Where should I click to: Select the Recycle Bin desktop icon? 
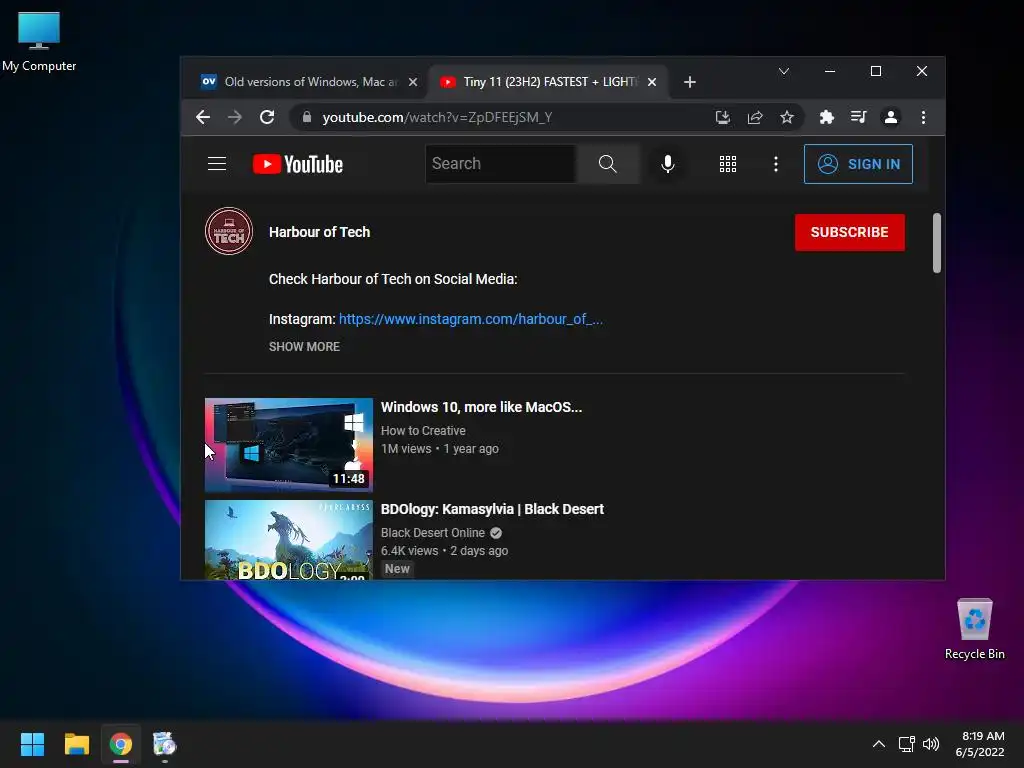point(974,629)
